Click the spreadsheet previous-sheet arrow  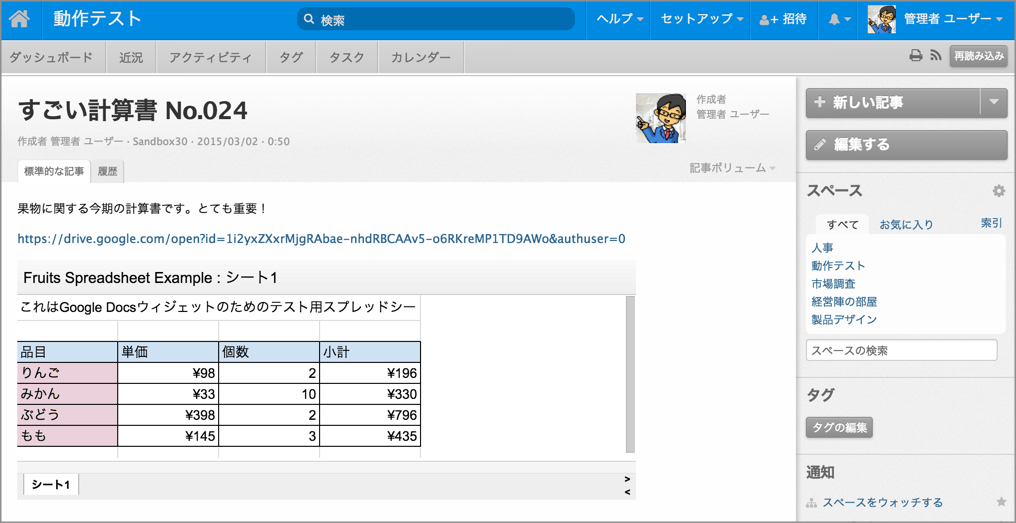(x=627, y=493)
